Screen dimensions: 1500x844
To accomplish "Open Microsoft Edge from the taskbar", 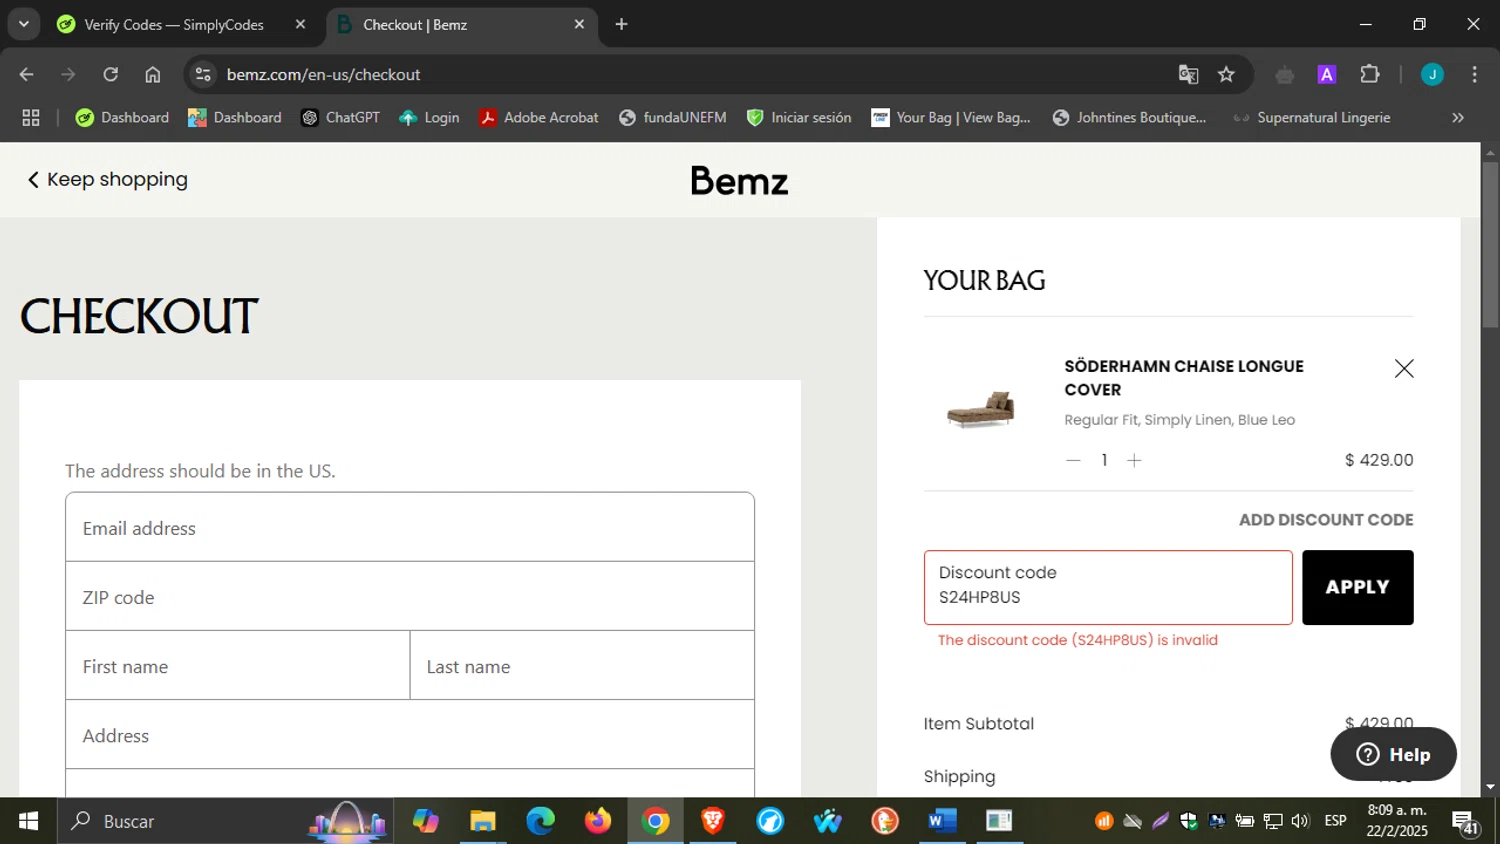I will (541, 821).
